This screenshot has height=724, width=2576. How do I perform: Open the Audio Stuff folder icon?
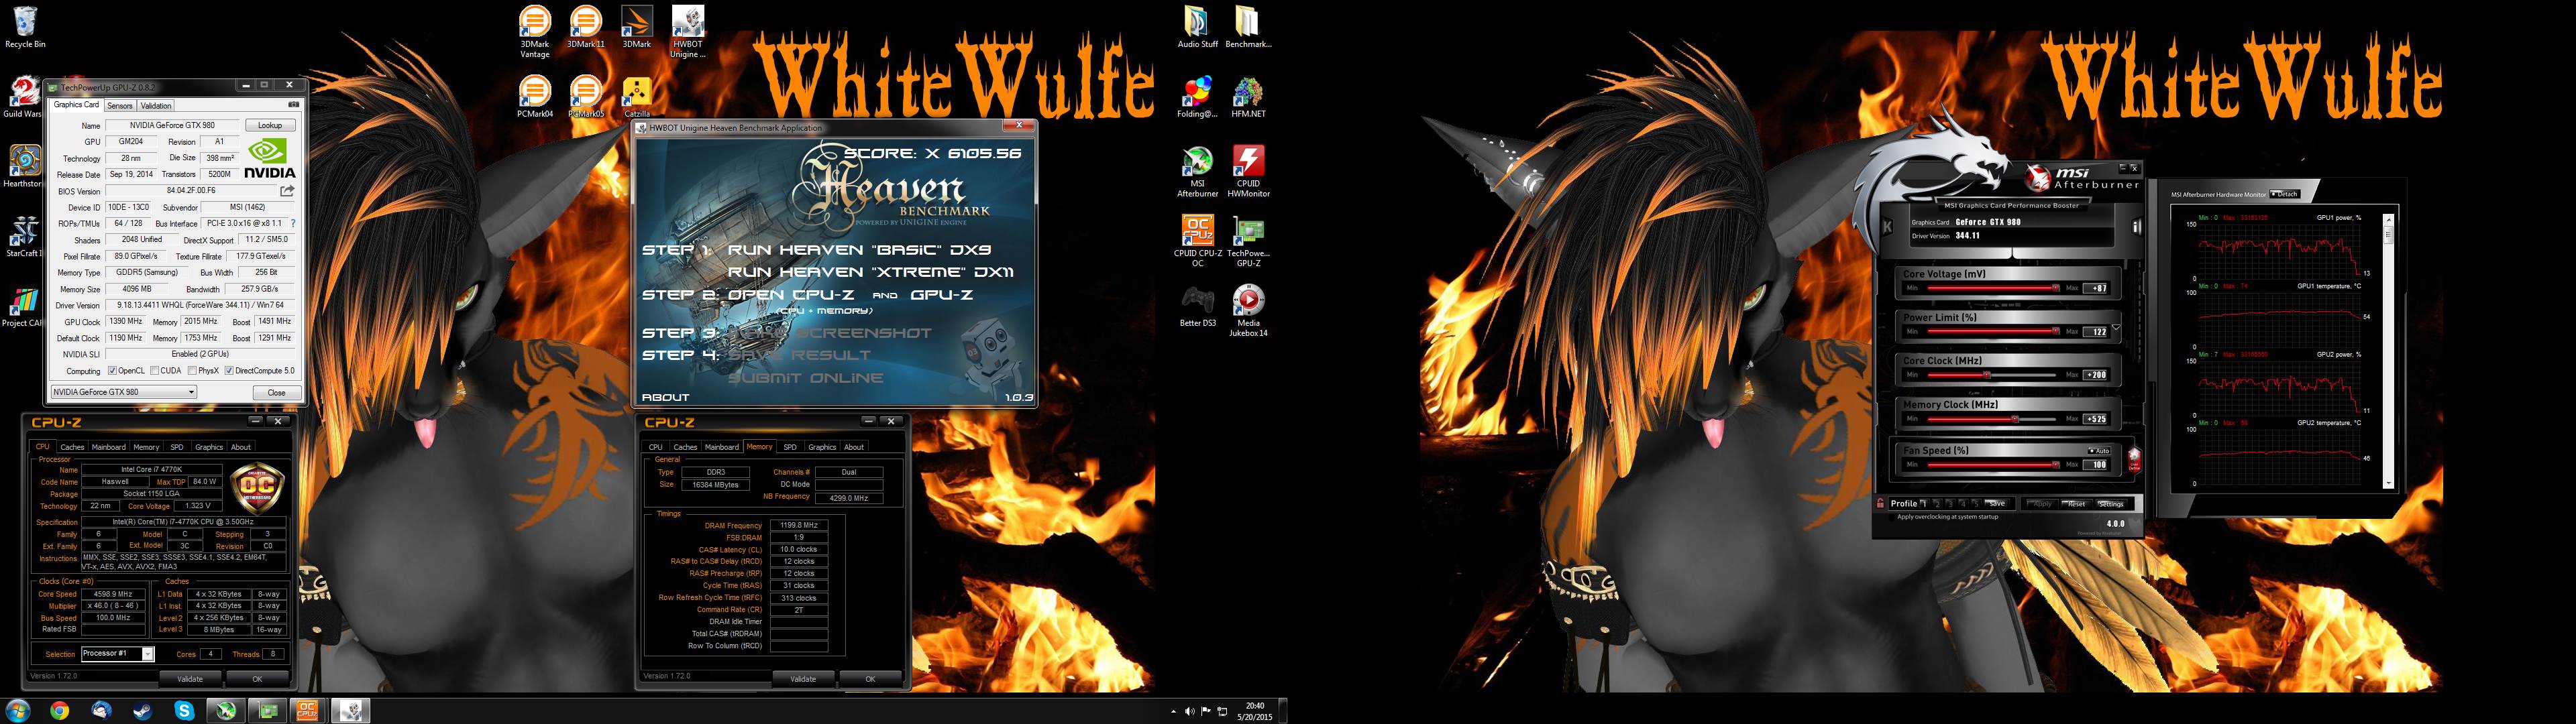point(1197,27)
